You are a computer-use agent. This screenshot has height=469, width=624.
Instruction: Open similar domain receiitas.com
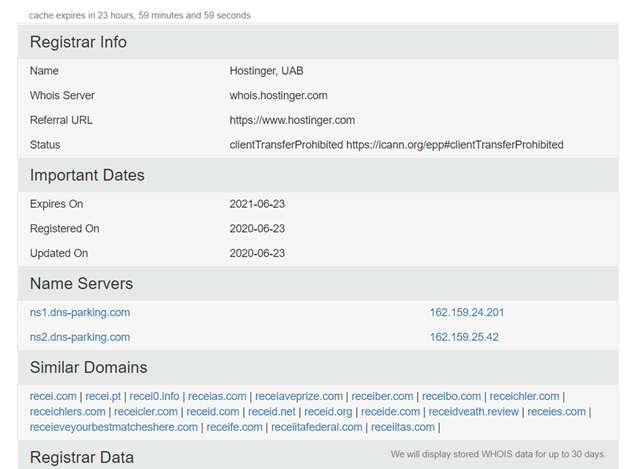tap(402, 427)
